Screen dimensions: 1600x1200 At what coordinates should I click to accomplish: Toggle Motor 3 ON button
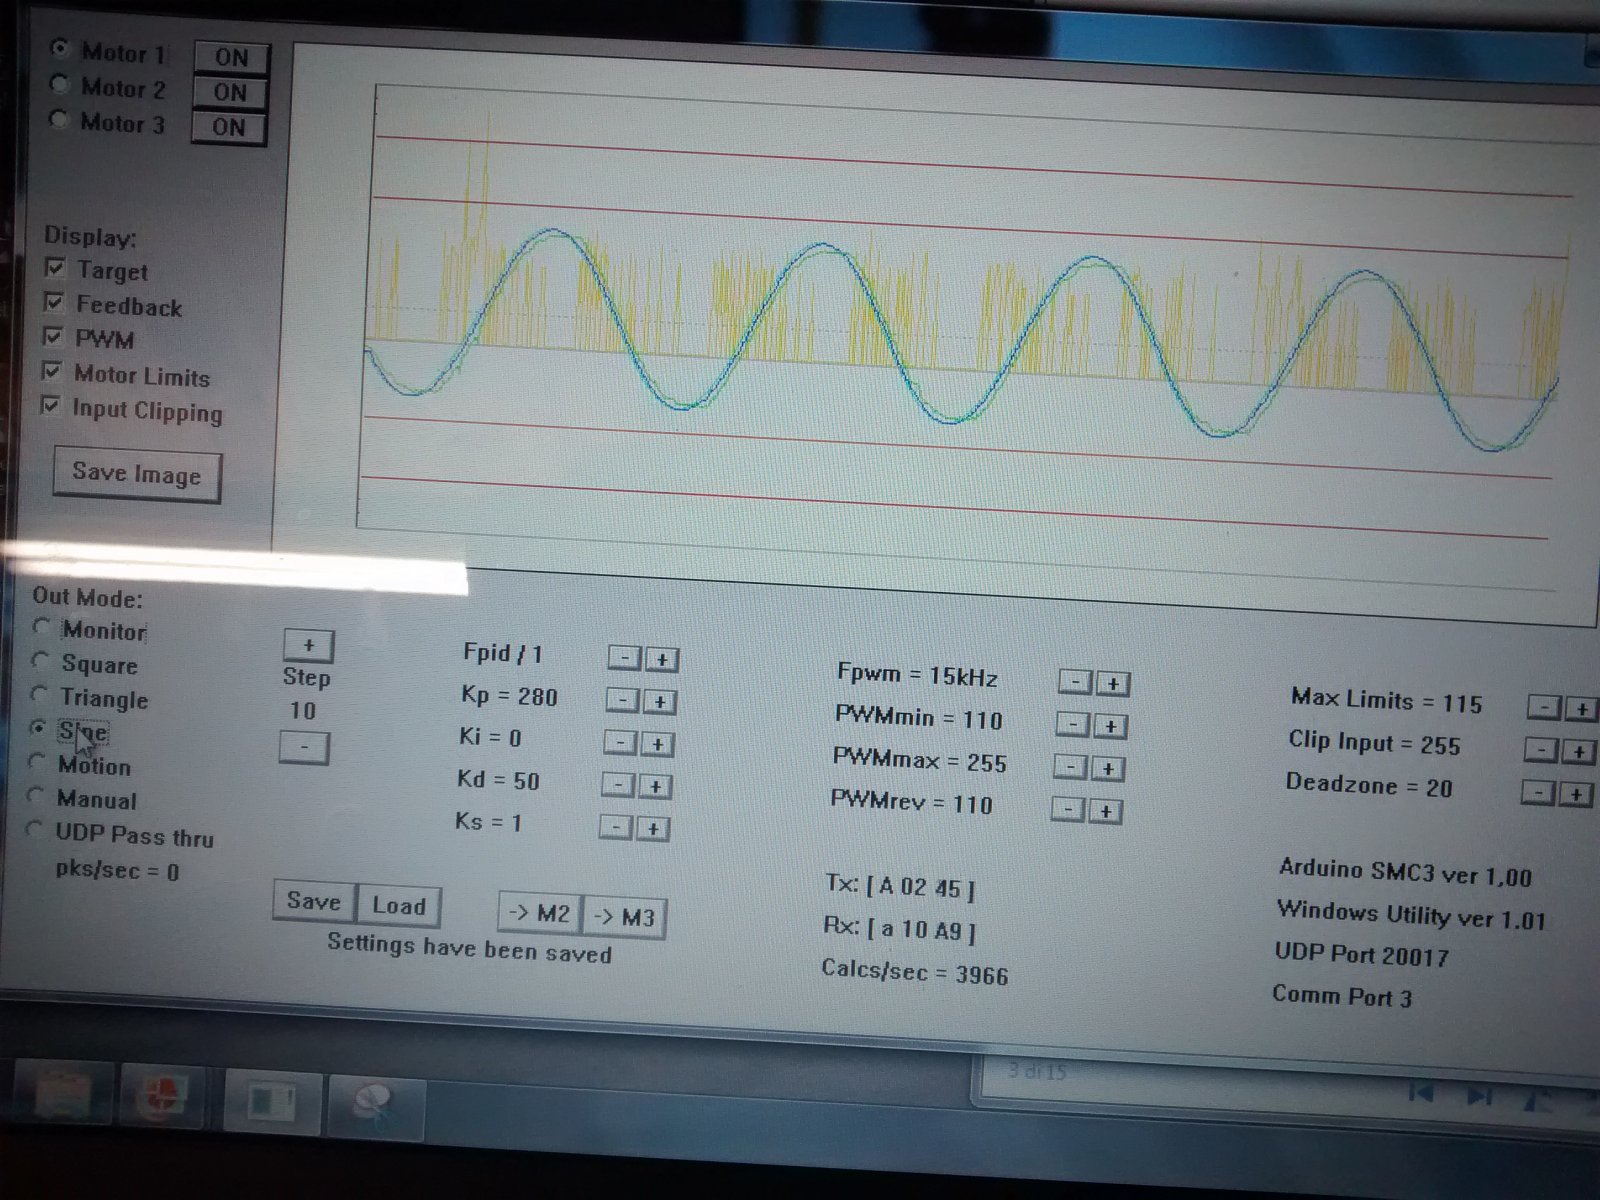(x=228, y=127)
